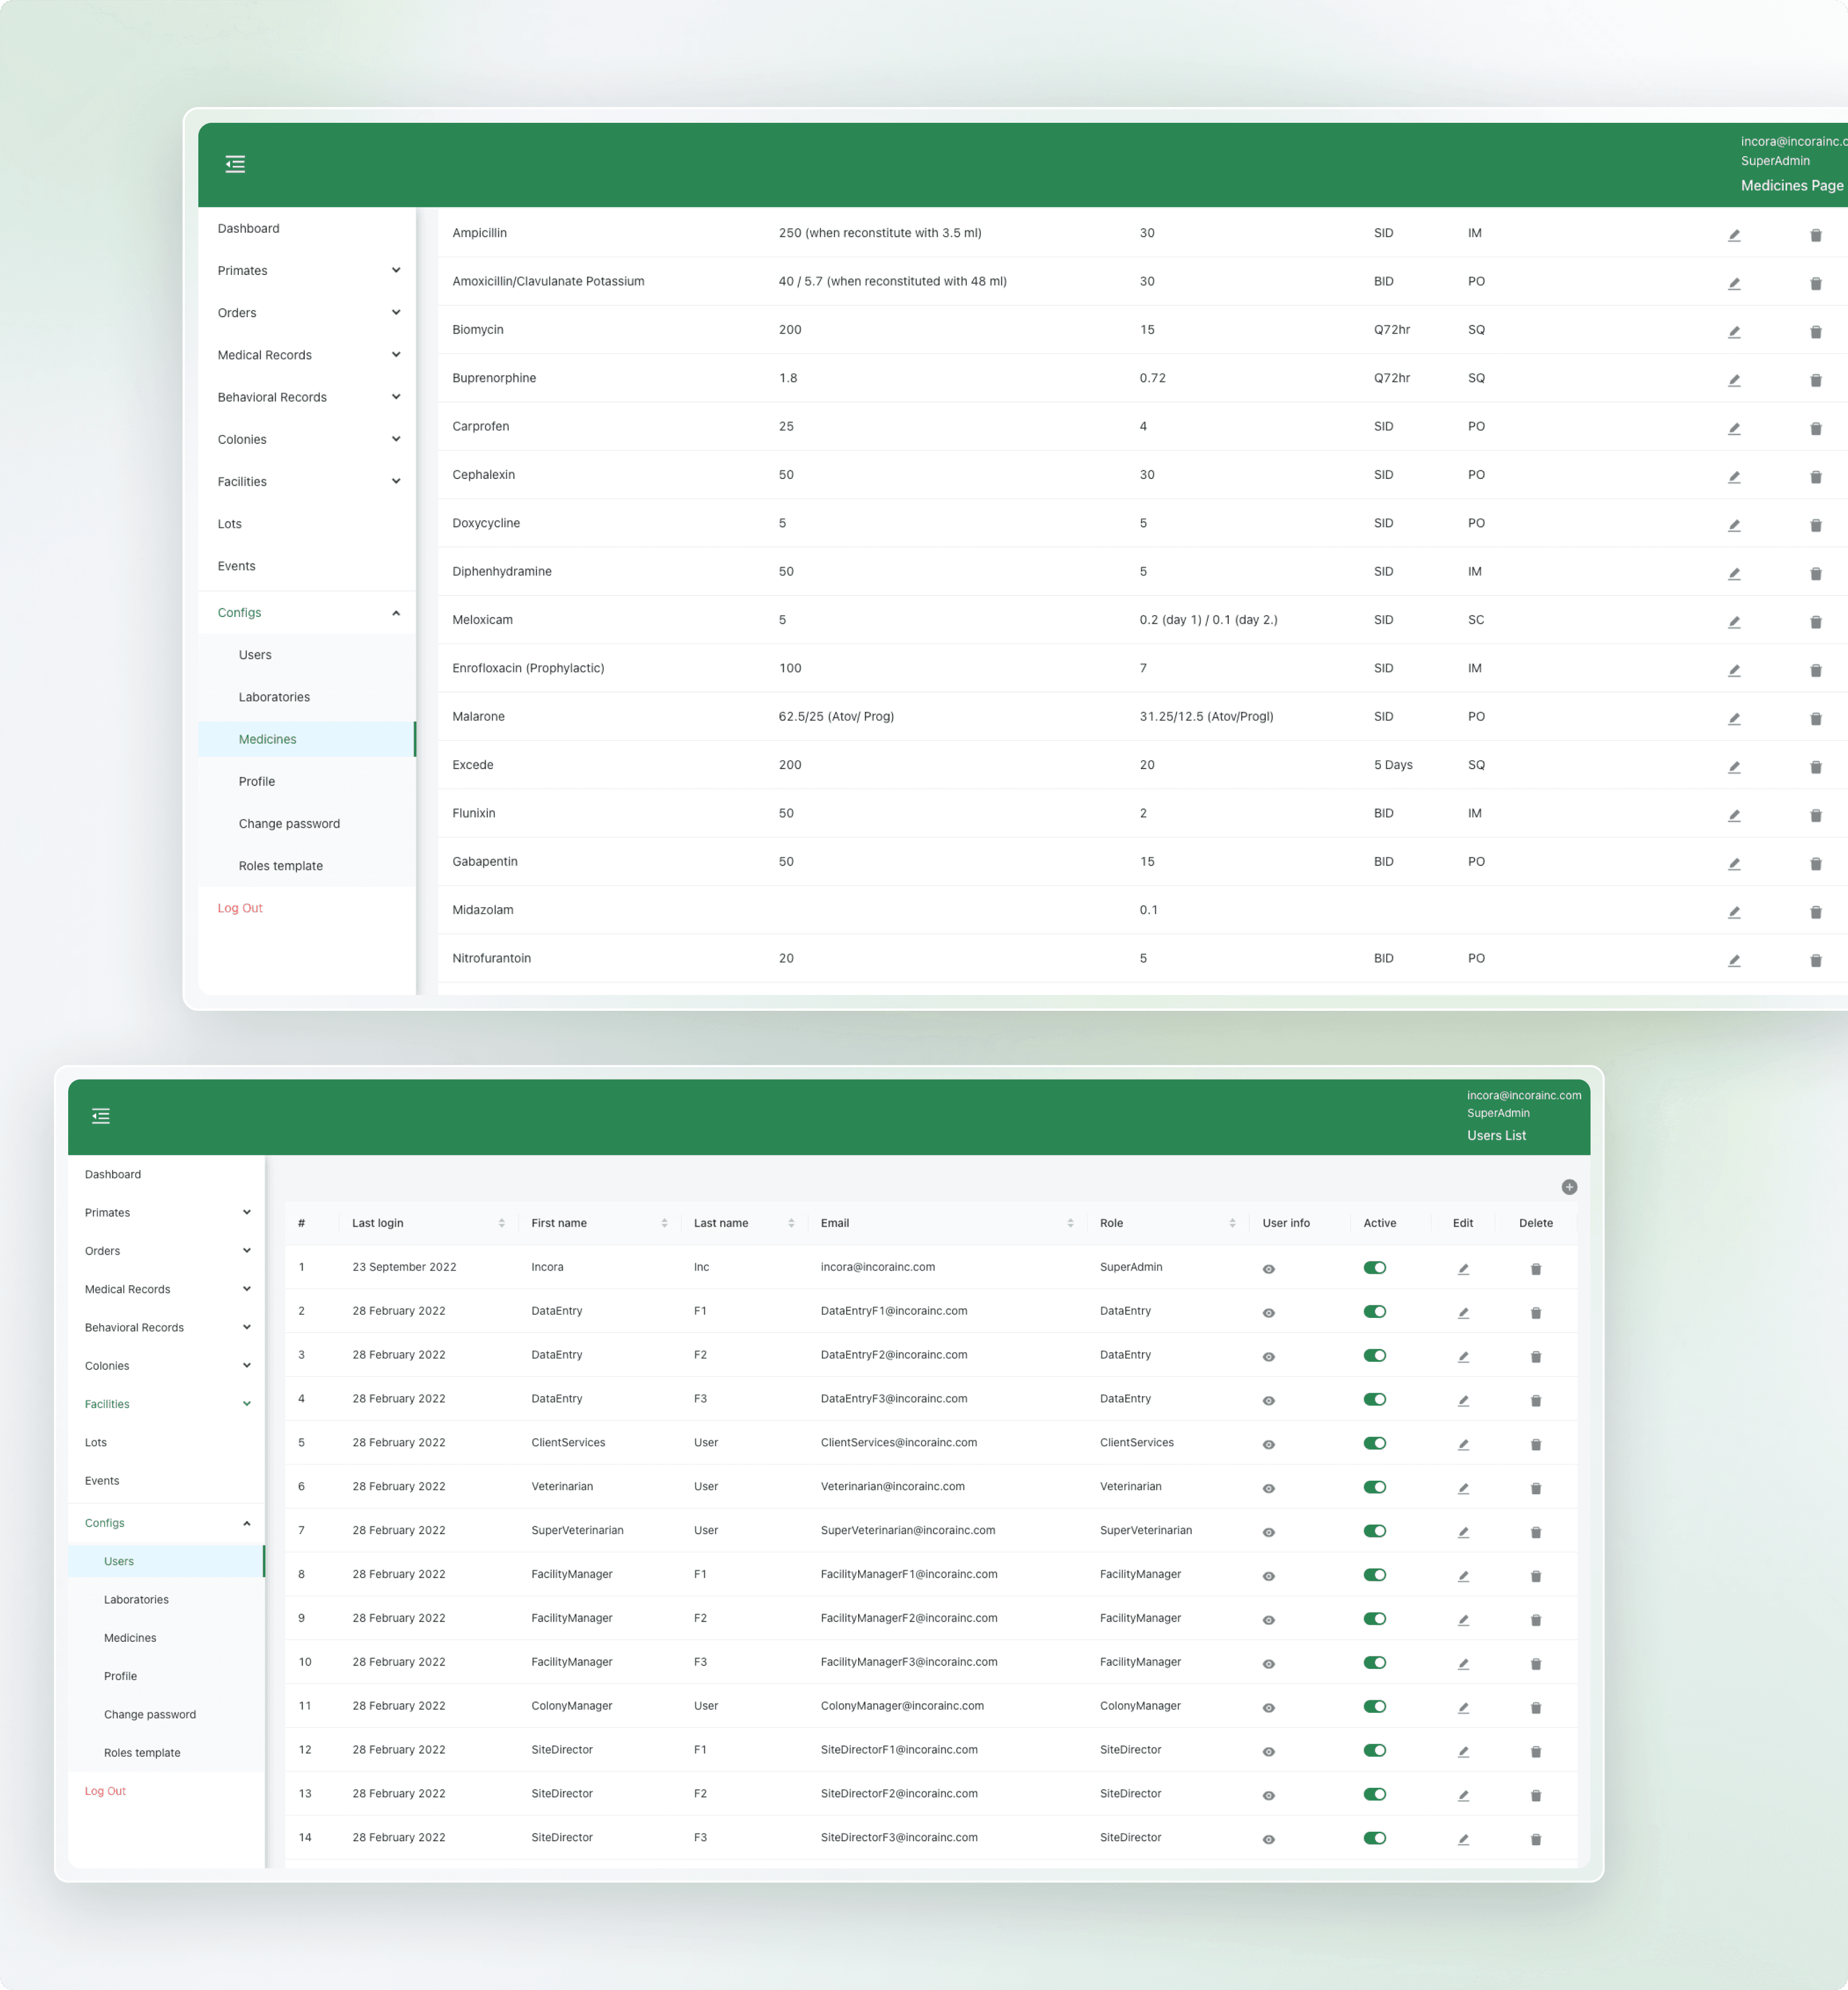The width and height of the screenshot is (1848, 1990).
Task: Open Medicines item in Users List sidebar
Action: tap(130, 1638)
